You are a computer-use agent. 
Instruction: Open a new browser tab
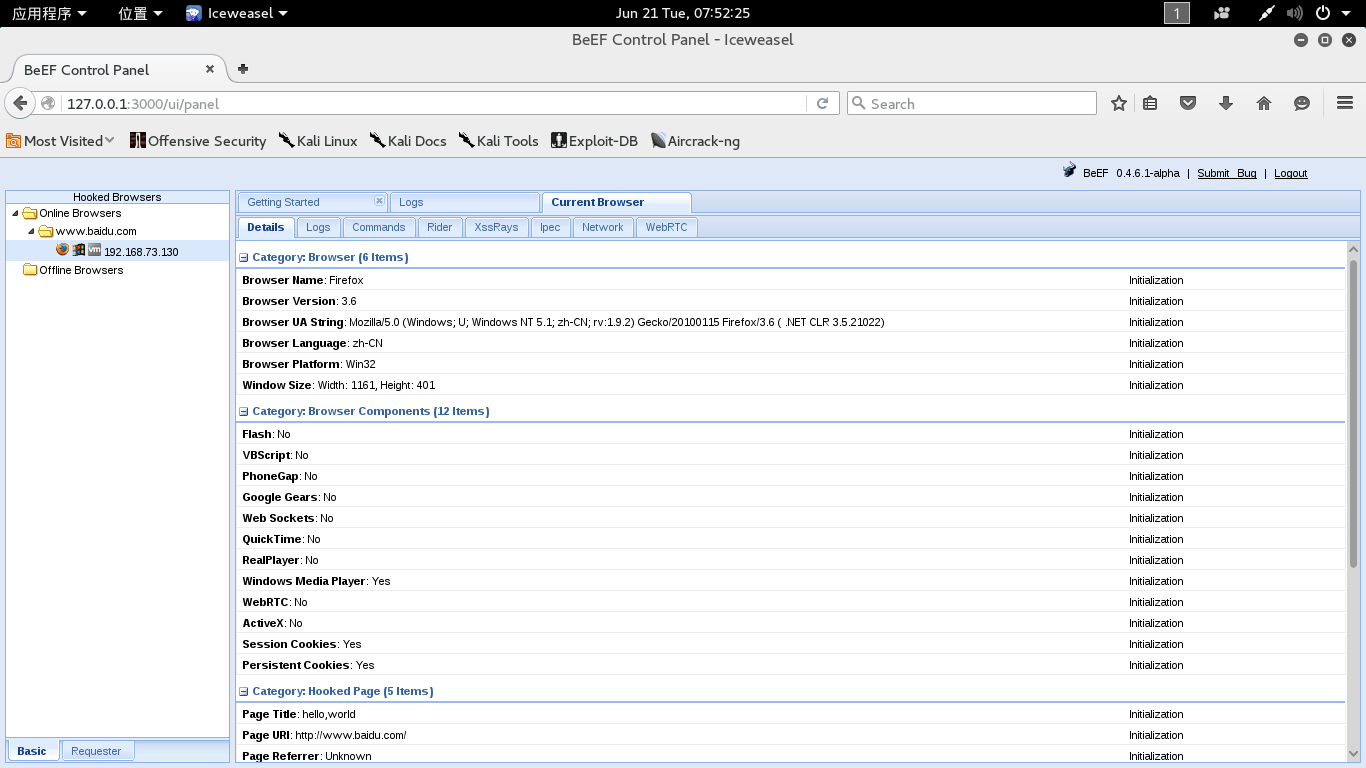click(x=242, y=69)
